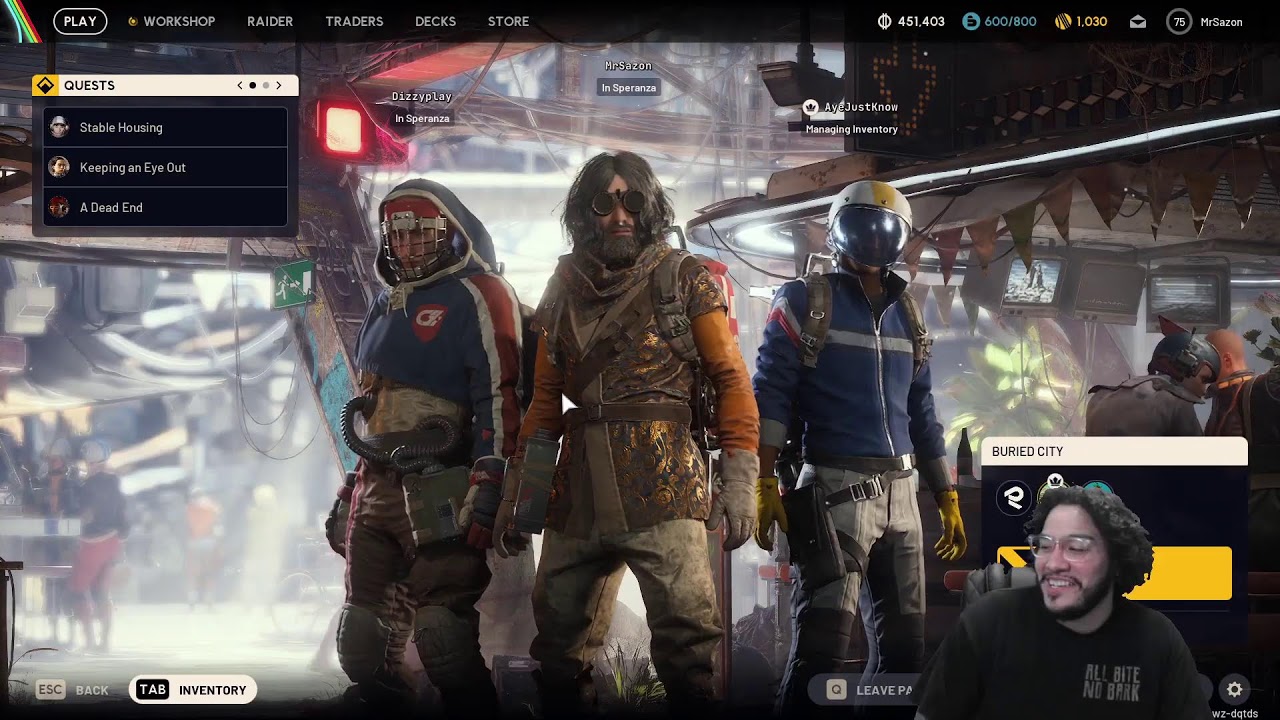Open the mail envelope icon
This screenshot has height=720, width=1280.
[x=1138, y=21]
